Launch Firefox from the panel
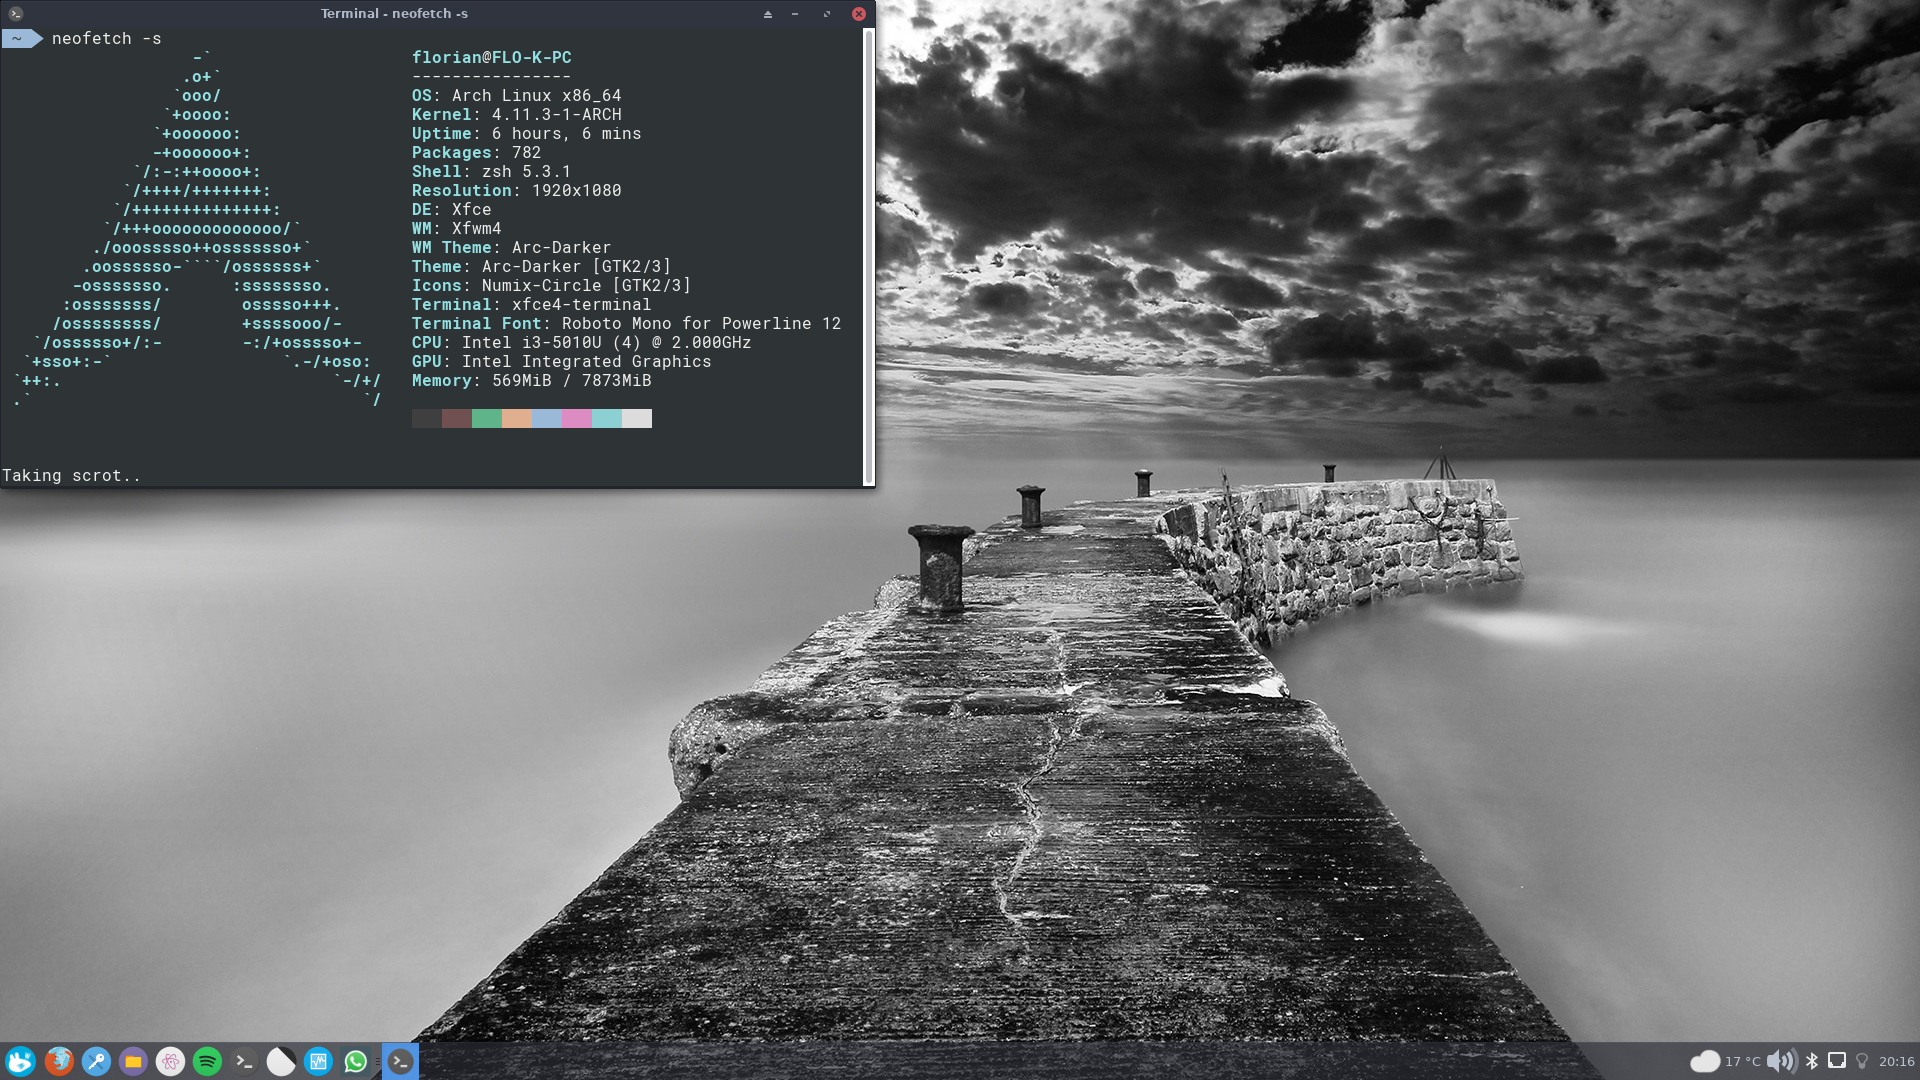Screen dimensions: 1920x1080 coord(59,1061)
